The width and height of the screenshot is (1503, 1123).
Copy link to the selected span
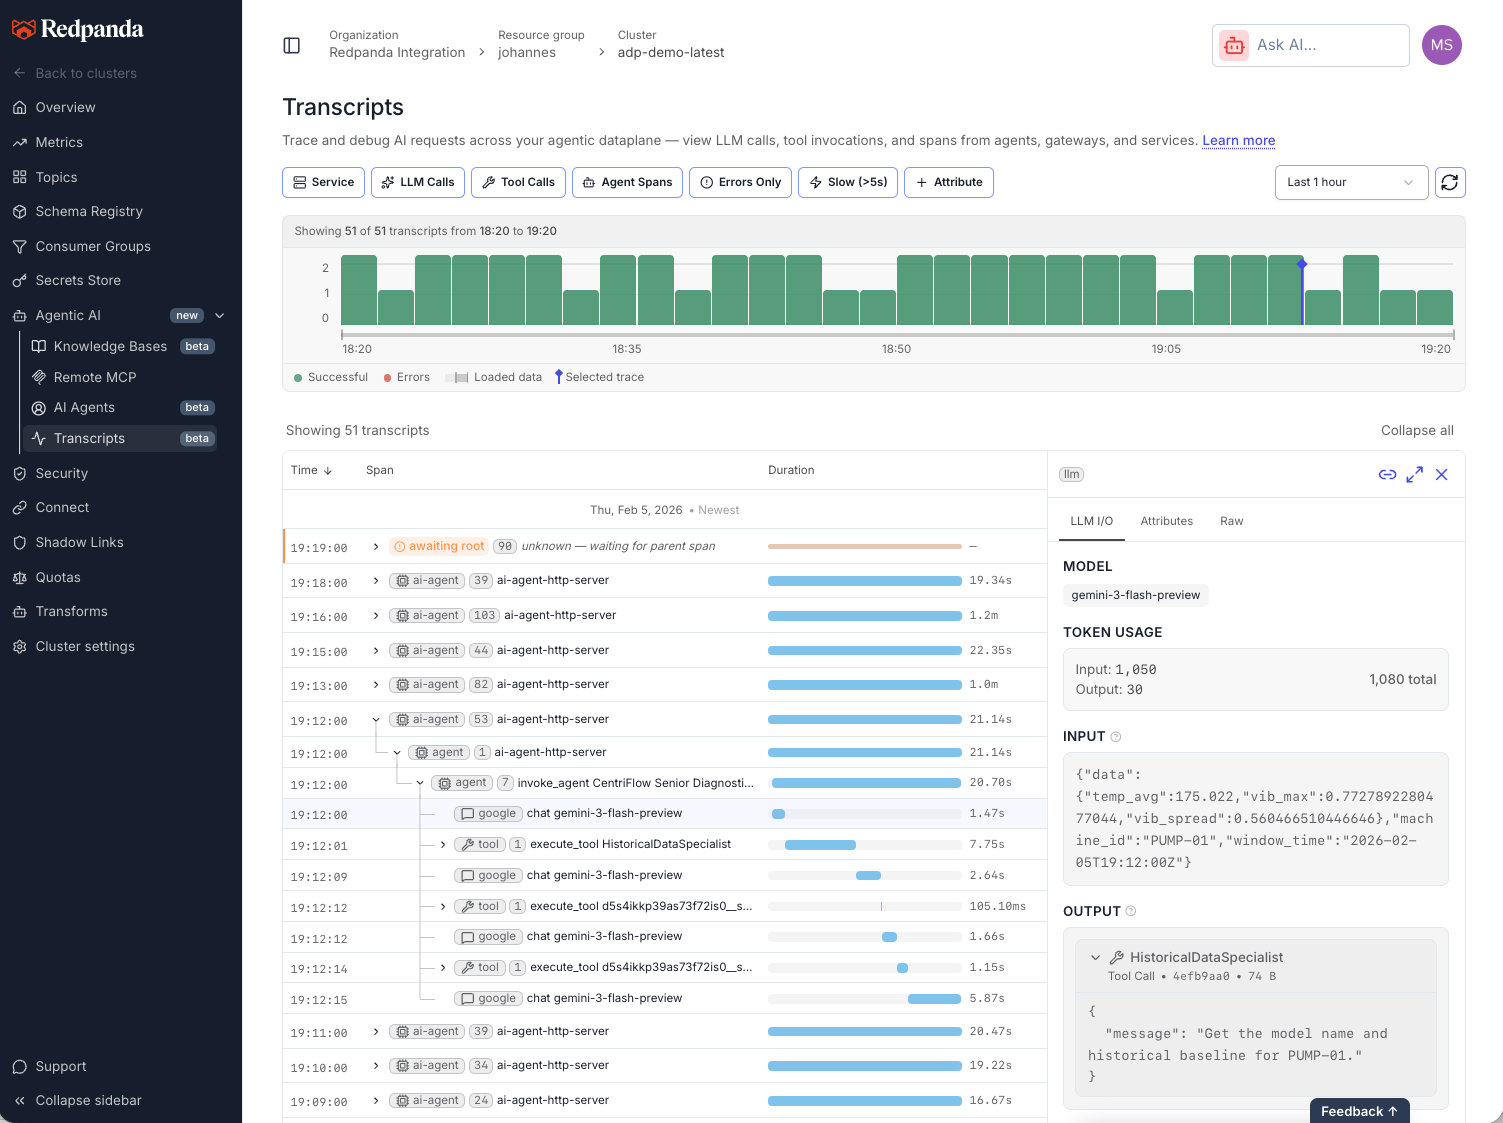click(x=1387, y=475)
